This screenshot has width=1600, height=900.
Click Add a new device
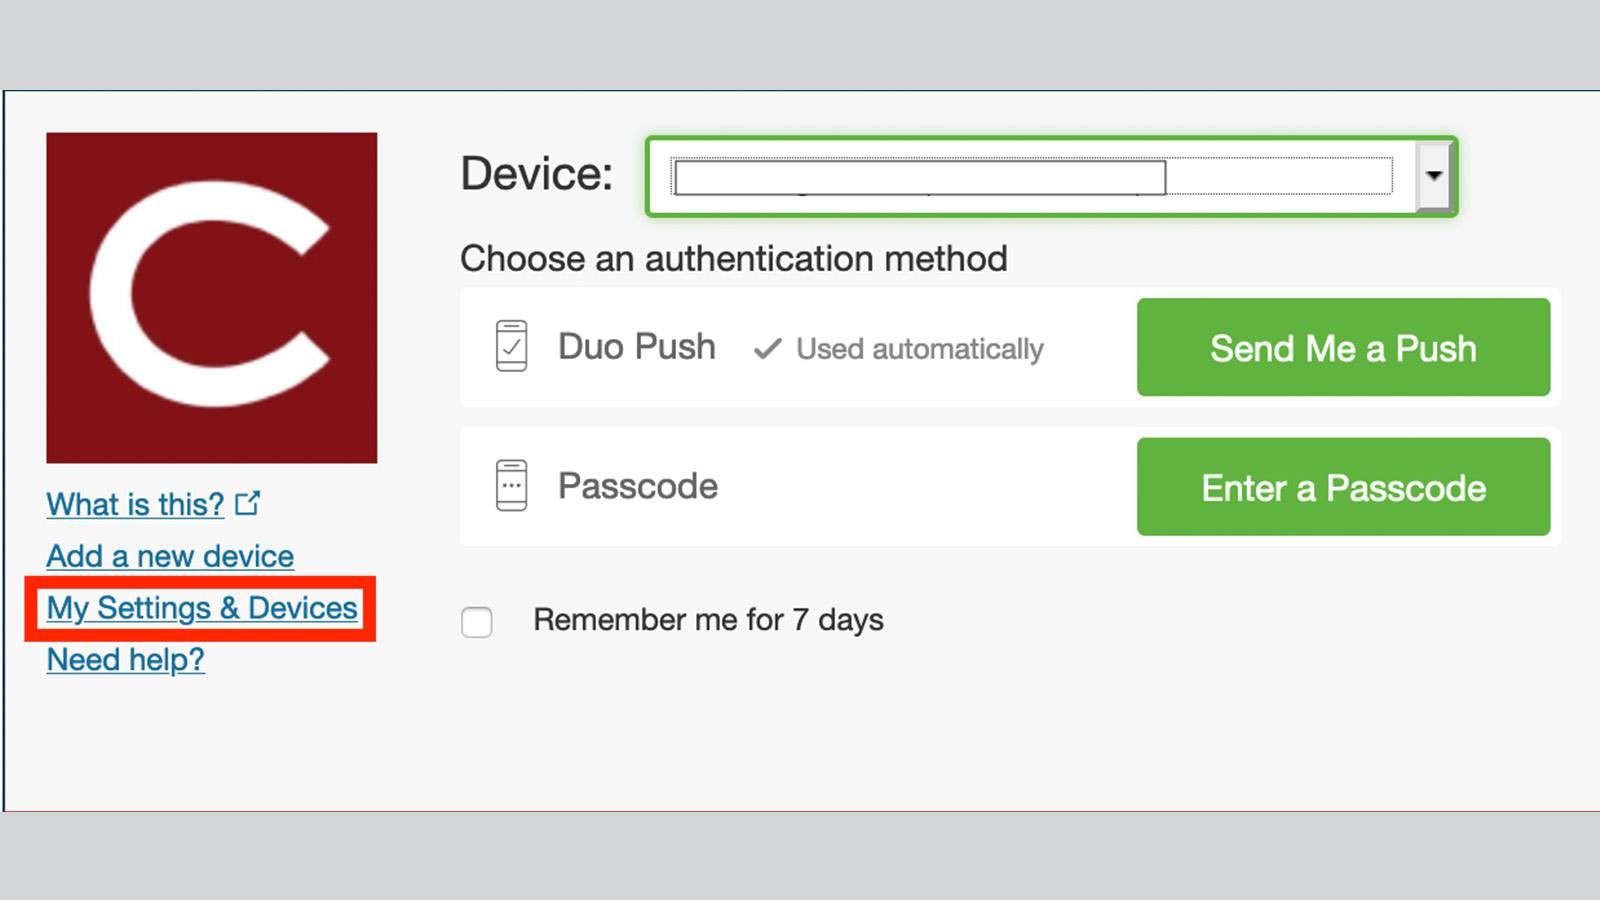(169, 556)
